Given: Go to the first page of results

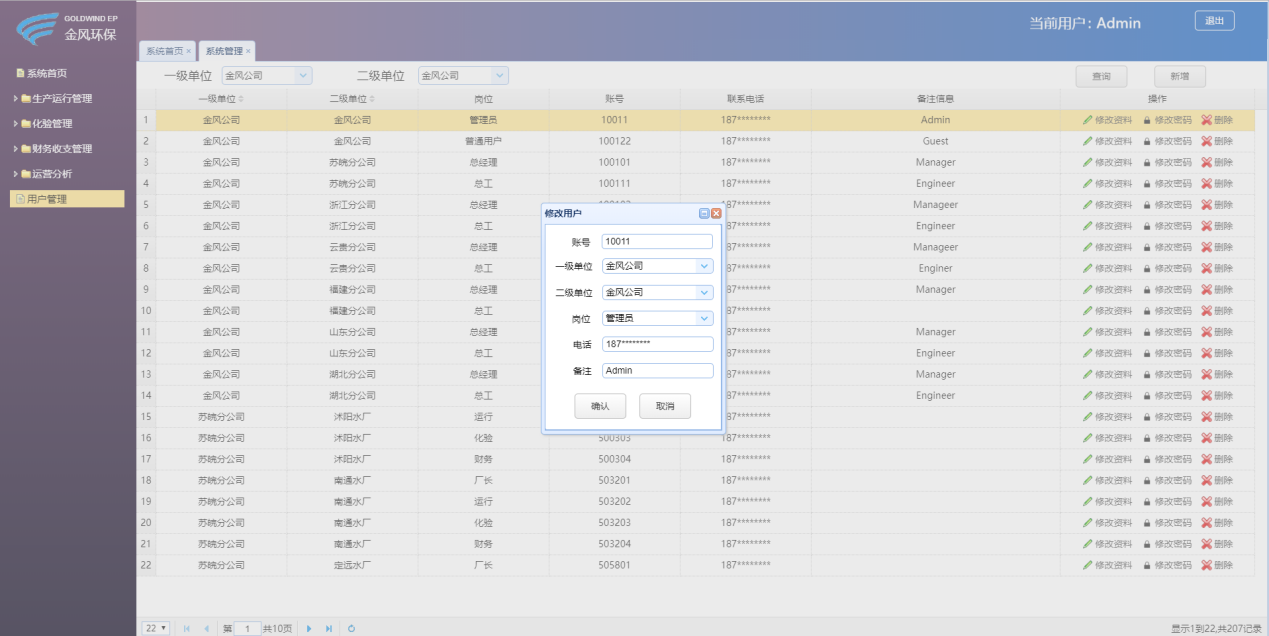Looking at the screenshot, I should 187,628.
